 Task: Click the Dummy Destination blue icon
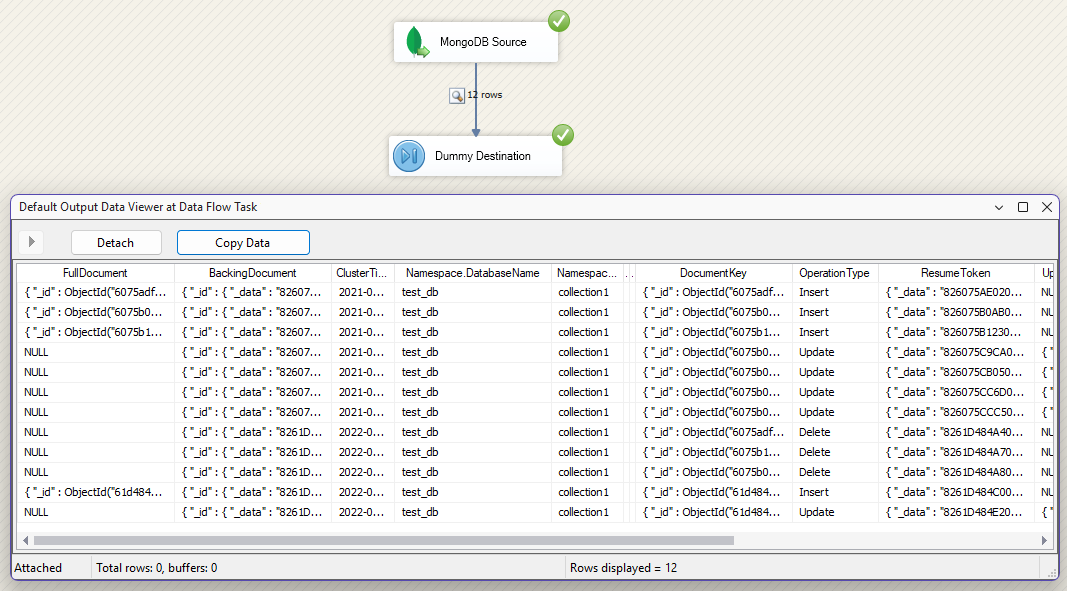pos(409,156)
